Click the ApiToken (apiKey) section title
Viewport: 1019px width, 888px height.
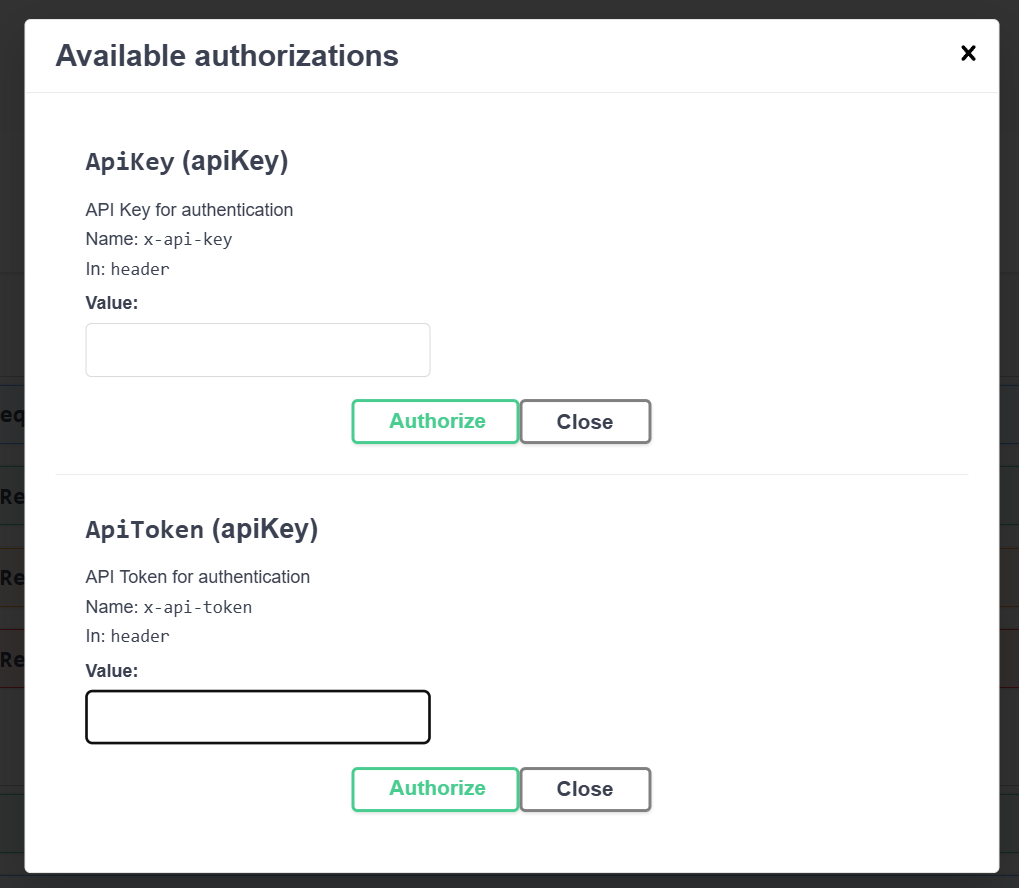pos(202,528)
